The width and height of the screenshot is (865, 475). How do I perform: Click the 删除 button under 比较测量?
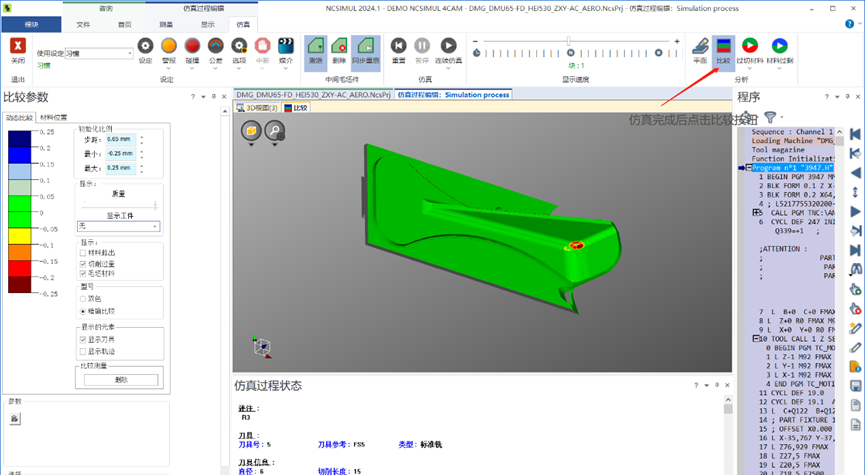click(x=121, y=380)
